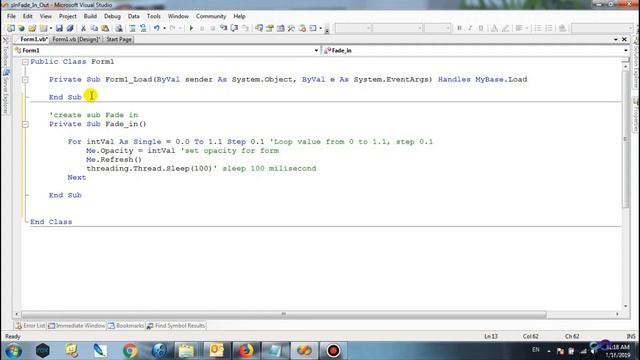Open Outlook from the taskbar

tap(217, 351)
